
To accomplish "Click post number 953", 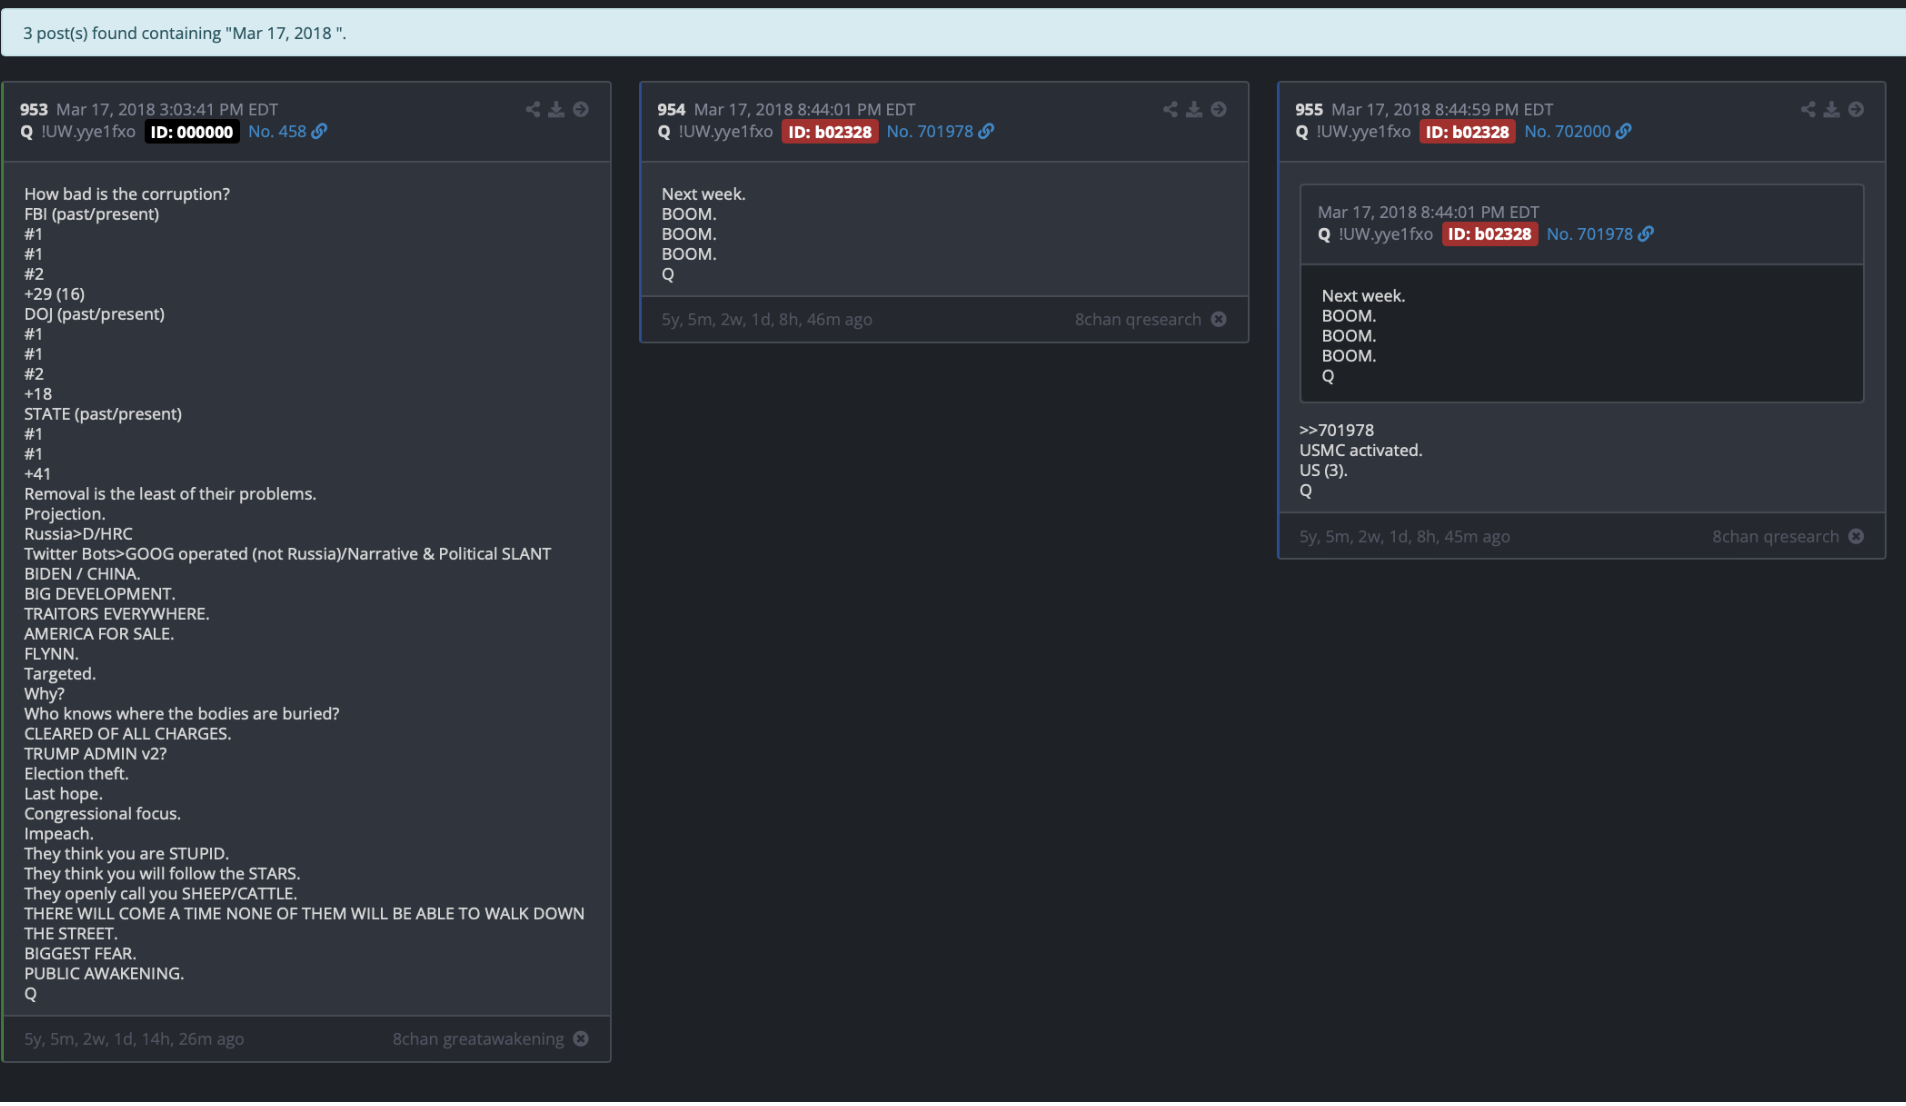I will pos(34,109).
